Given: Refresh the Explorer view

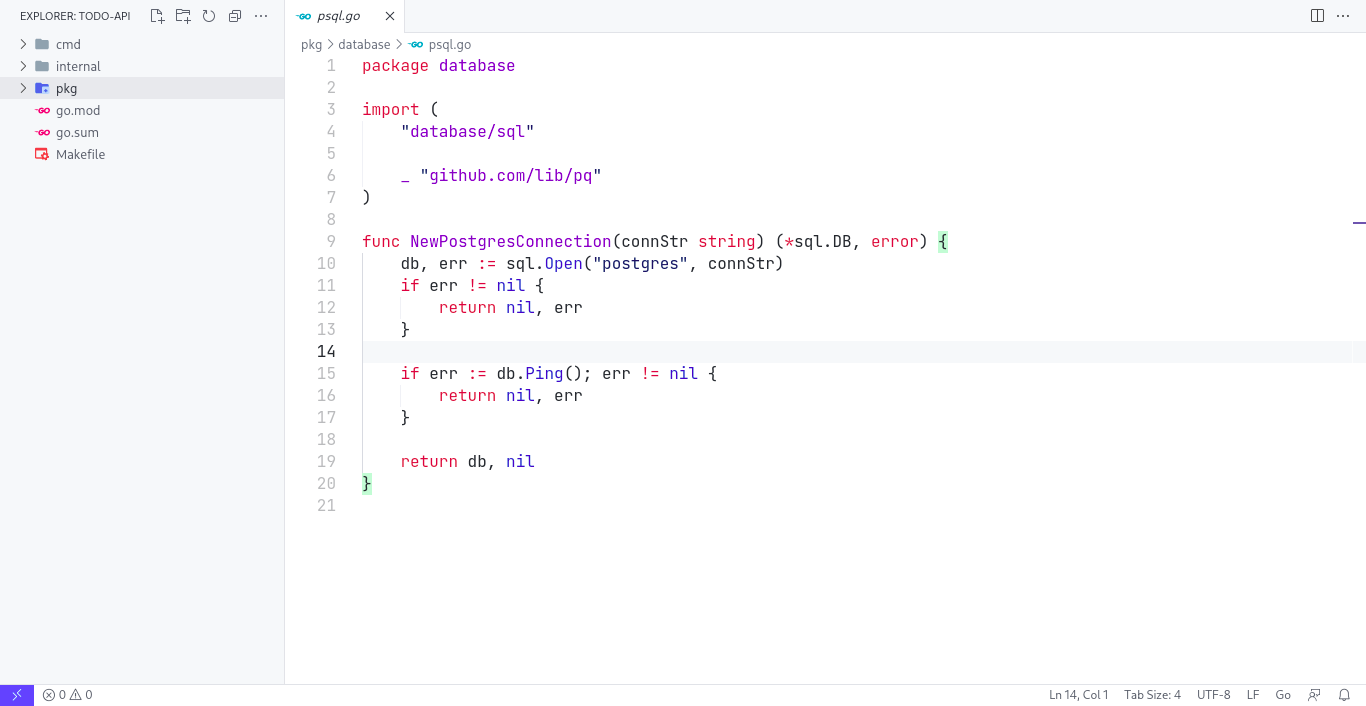Looking at the screenshot, I should point(208,16).
